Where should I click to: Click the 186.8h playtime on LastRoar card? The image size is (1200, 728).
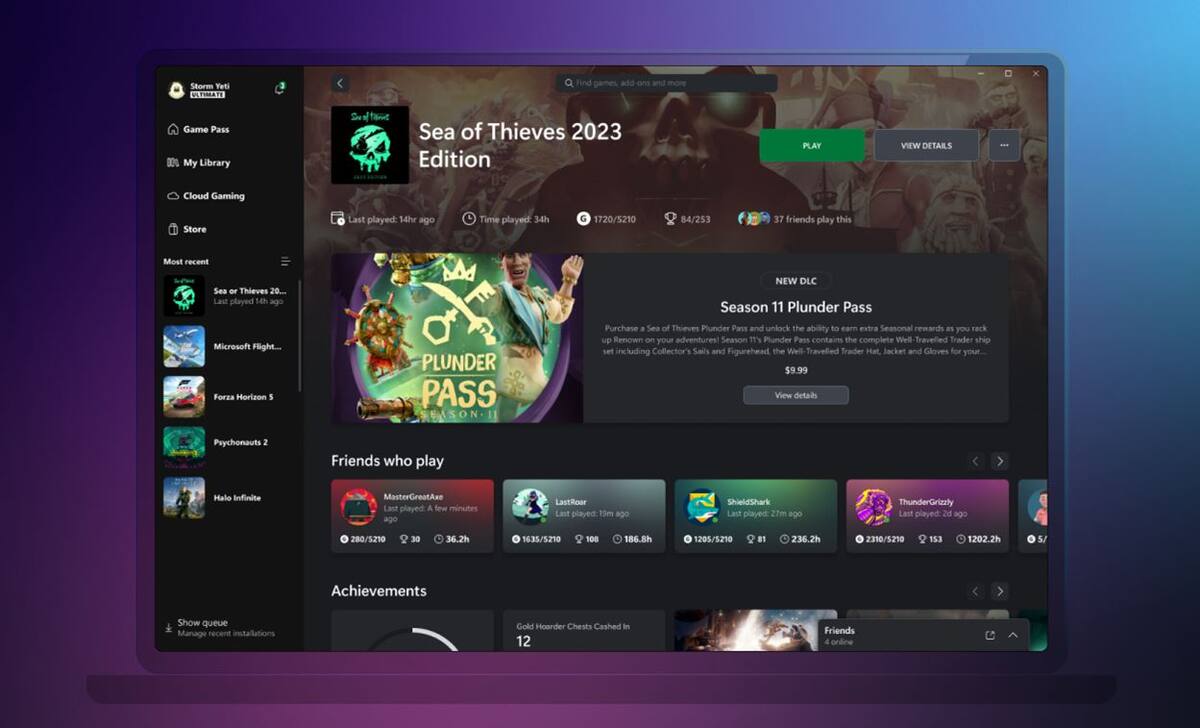637,539
